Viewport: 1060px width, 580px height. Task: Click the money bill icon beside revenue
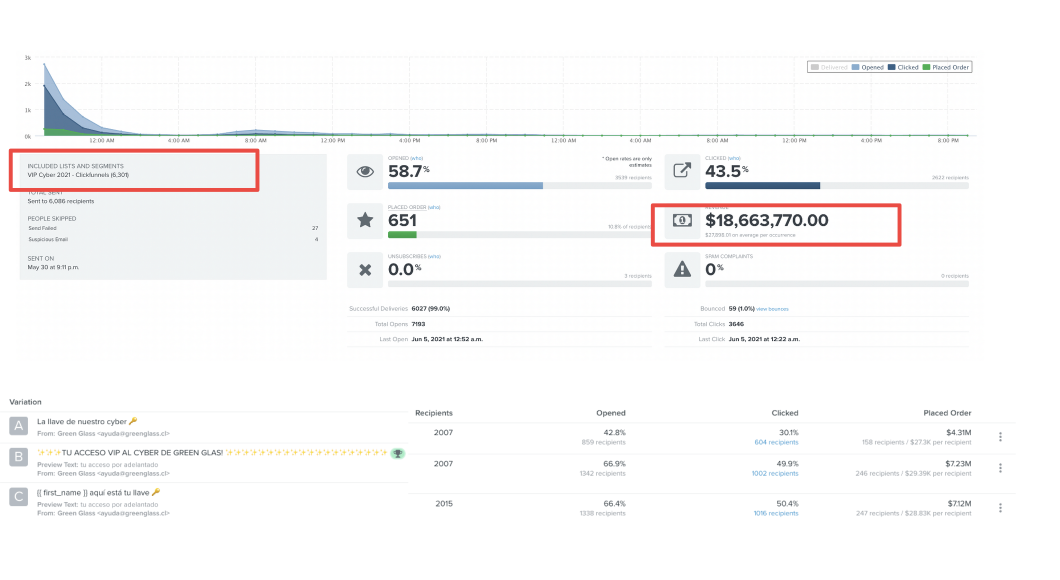click(x=682, y=220)
